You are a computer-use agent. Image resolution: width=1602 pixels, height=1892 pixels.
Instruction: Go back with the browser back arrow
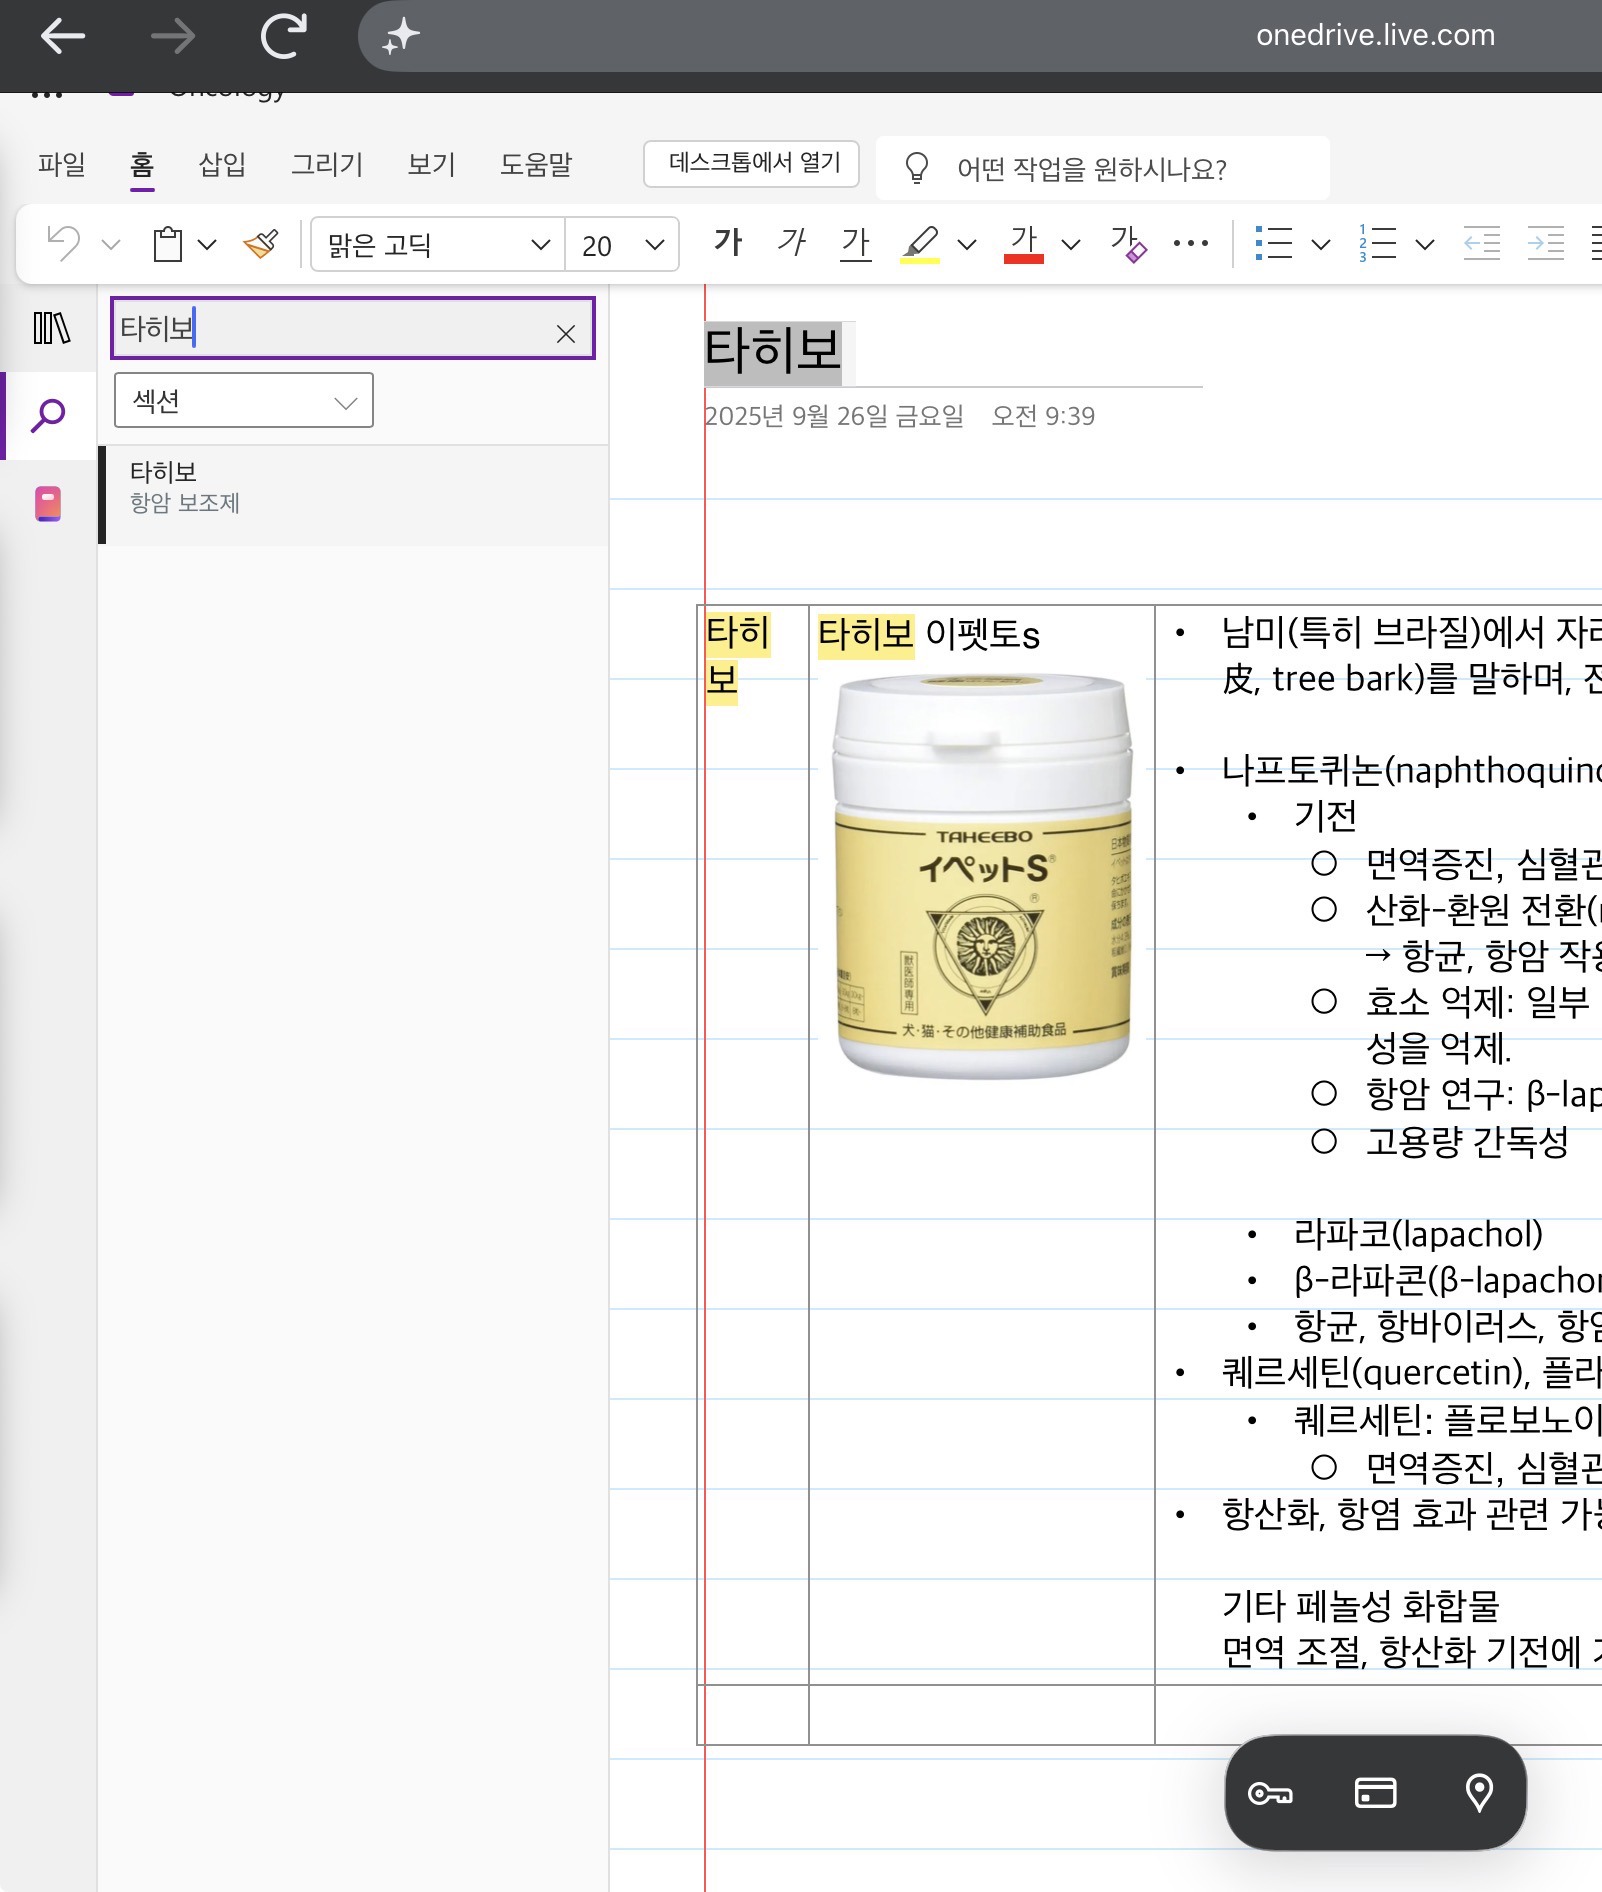coord(63,37)
